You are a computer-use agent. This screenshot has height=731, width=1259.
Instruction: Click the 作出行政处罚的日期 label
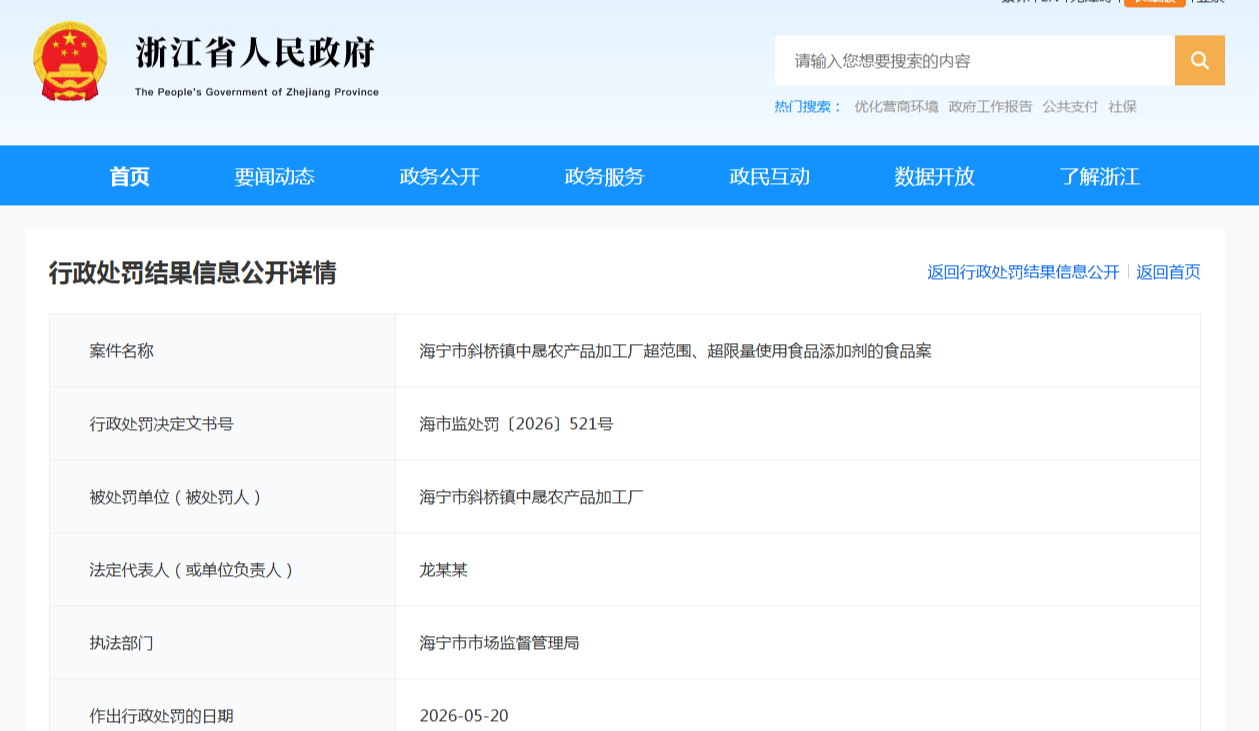[161, 716]
